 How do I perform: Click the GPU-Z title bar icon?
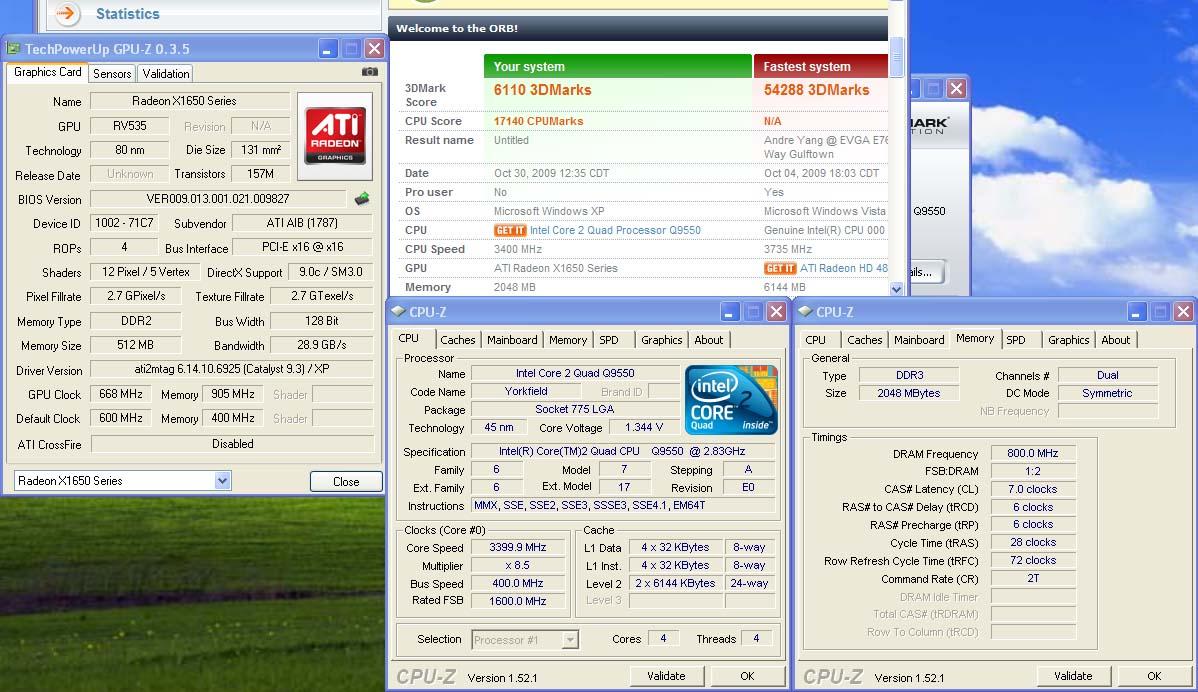click(x=14, y=49)
